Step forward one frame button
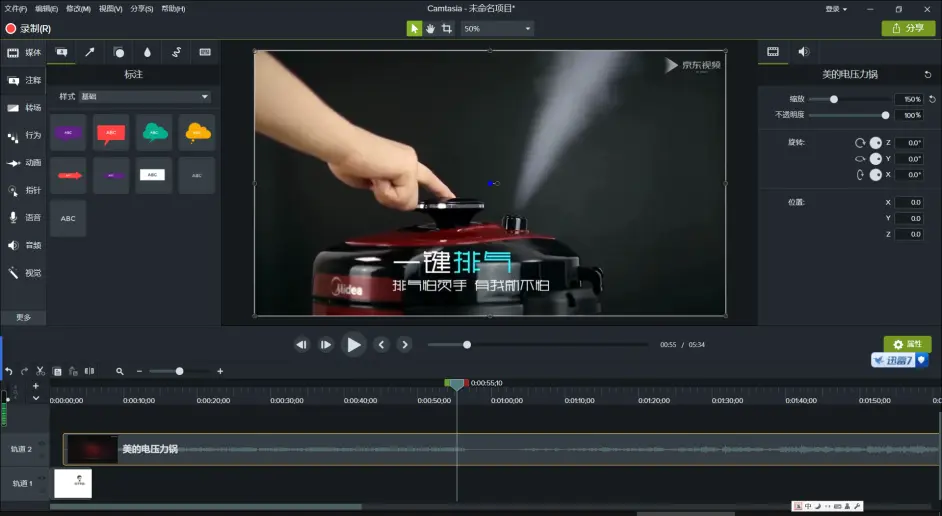 (x=326, y=345)
